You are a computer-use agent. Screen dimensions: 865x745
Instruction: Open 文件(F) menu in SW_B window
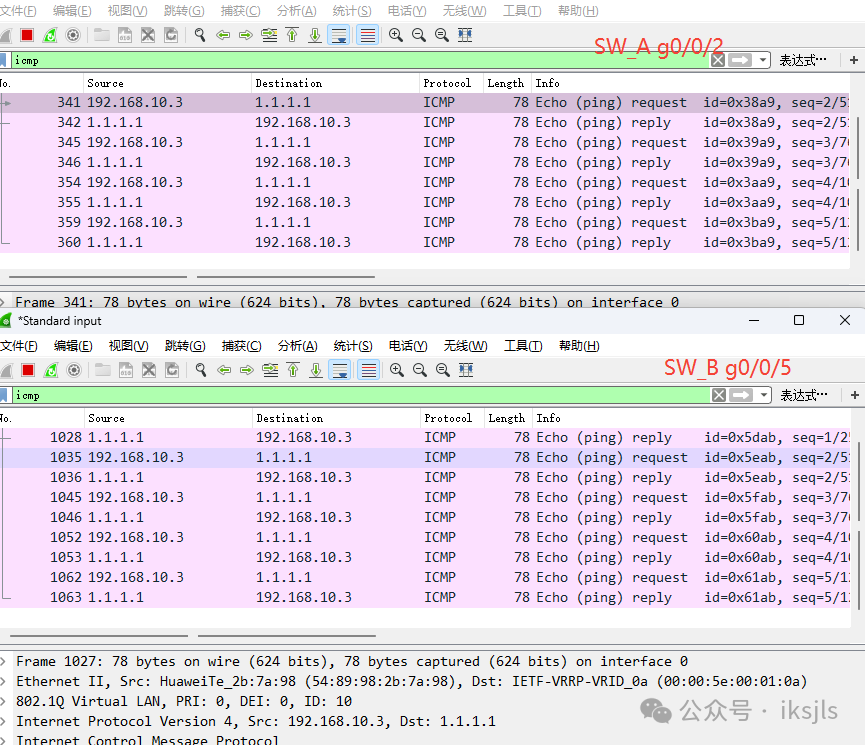coord(19,346)
